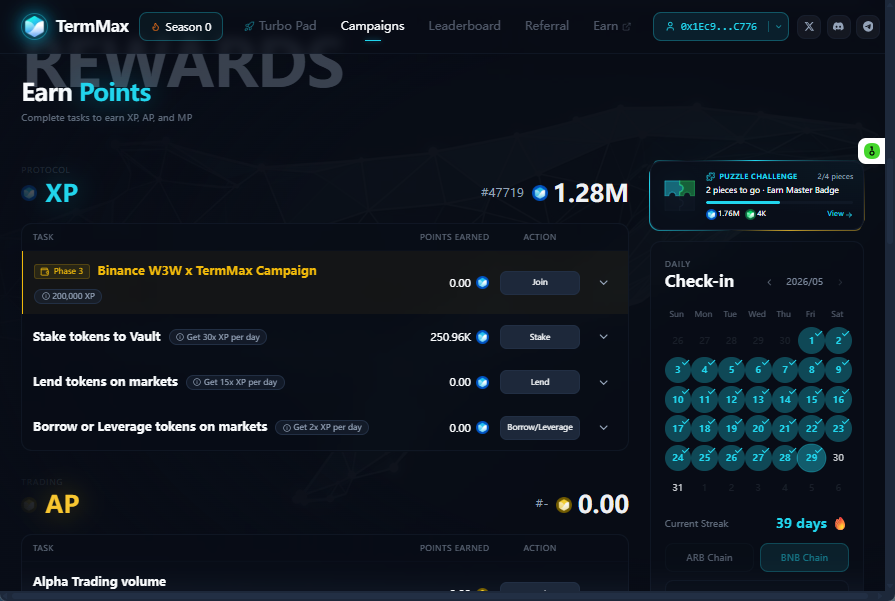Screen dimensions: 895x601
Task: Click the Alpha Trading volume task
Action: 99,582
